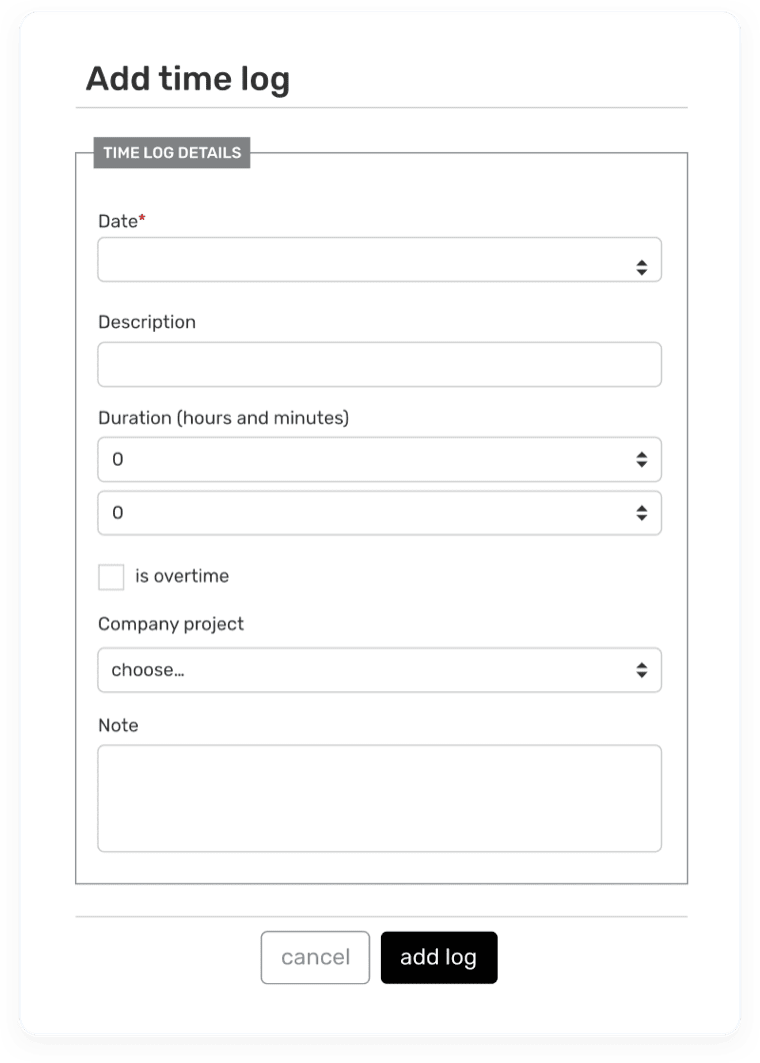Open the Date selection dropdown
760x1063 pixels.
tap(380, 260)
